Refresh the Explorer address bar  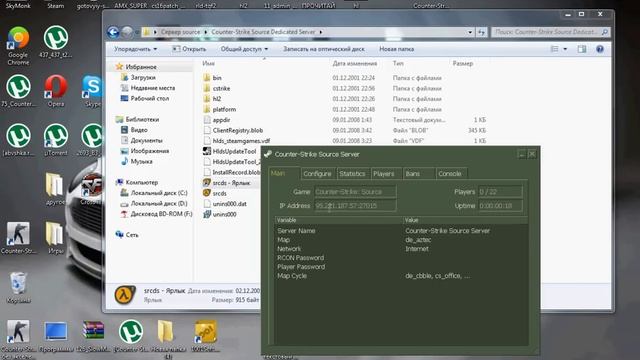coord(481,32)
